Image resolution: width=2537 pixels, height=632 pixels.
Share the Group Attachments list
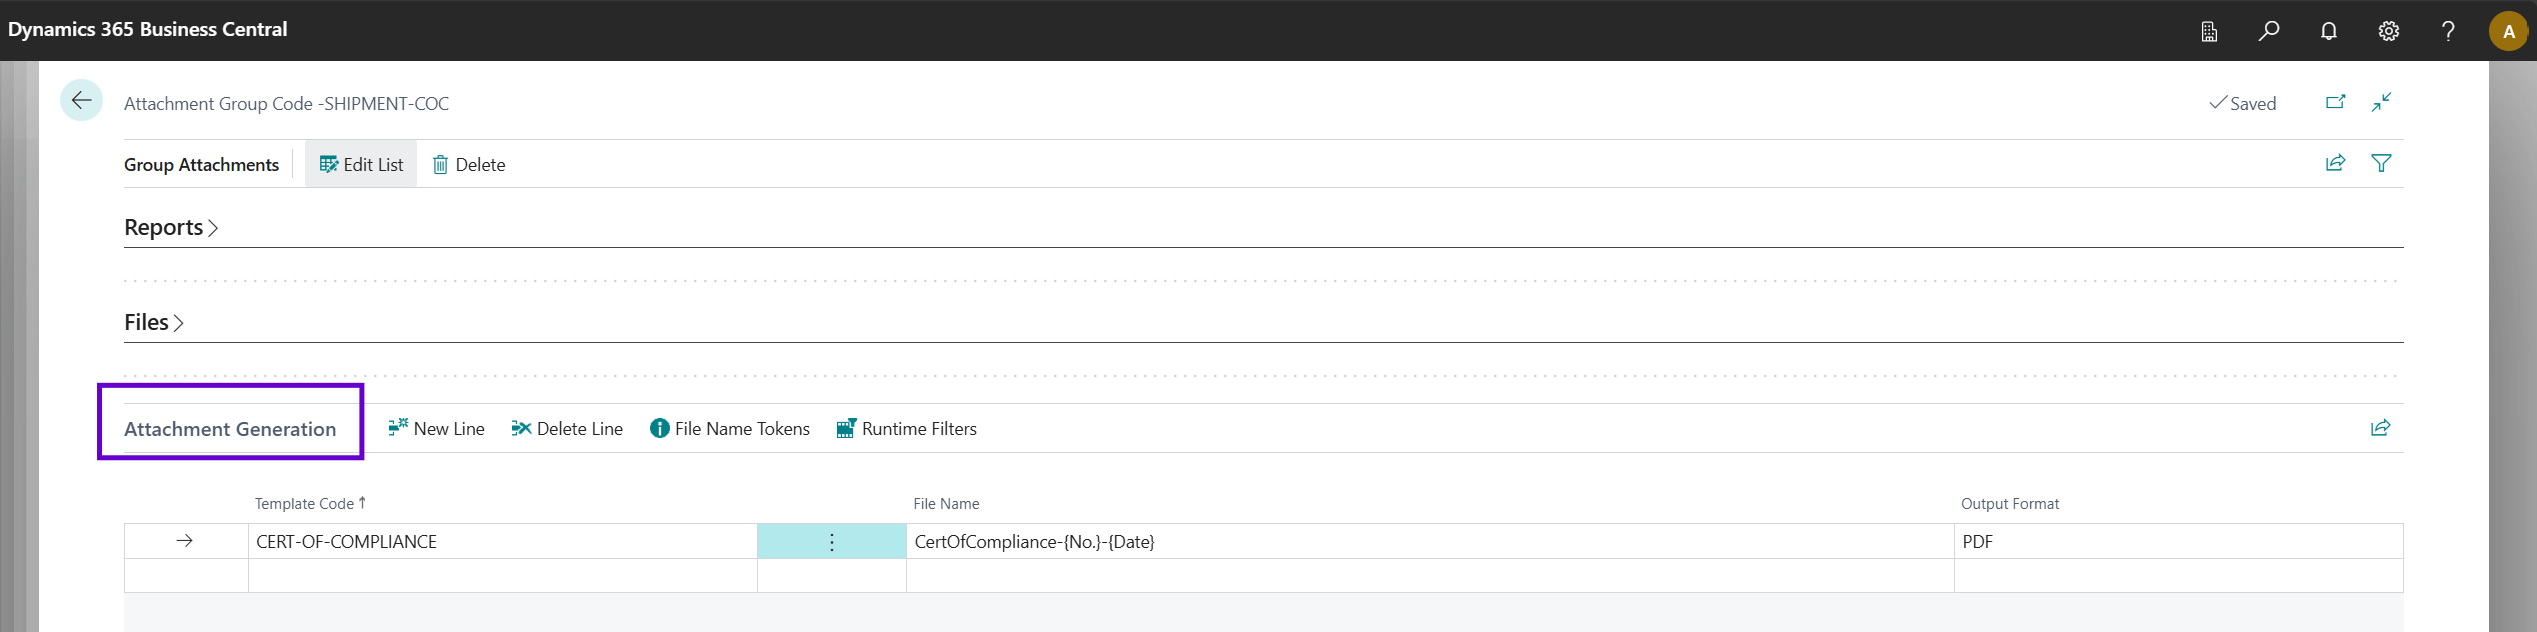click(x=2335, y=163)
